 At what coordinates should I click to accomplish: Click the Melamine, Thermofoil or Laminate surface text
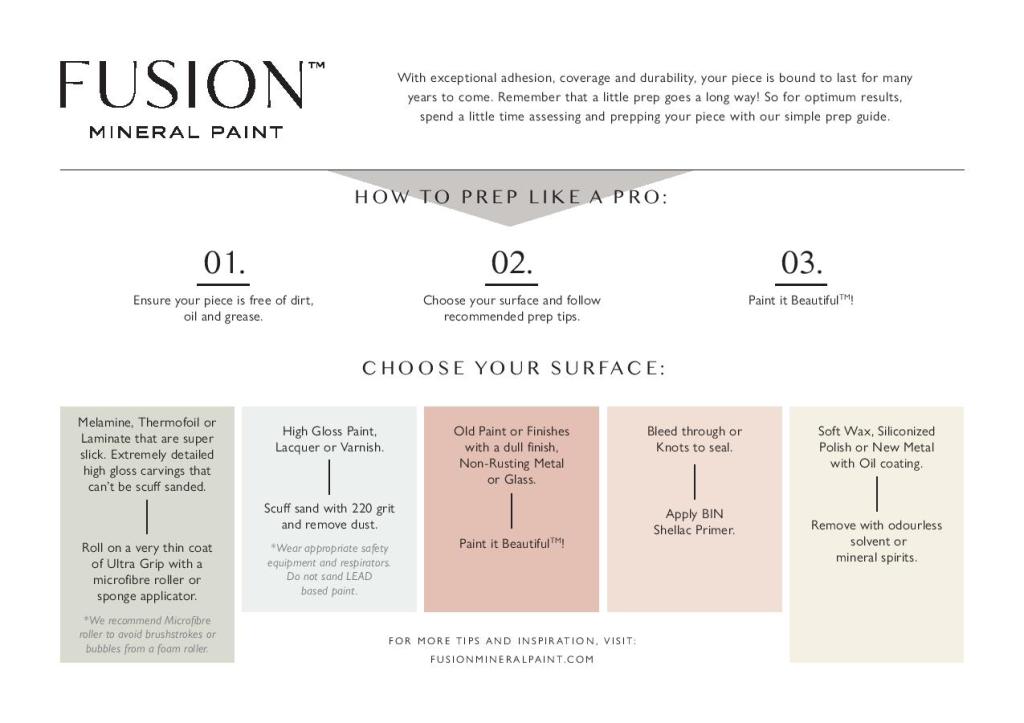point(147,454)
